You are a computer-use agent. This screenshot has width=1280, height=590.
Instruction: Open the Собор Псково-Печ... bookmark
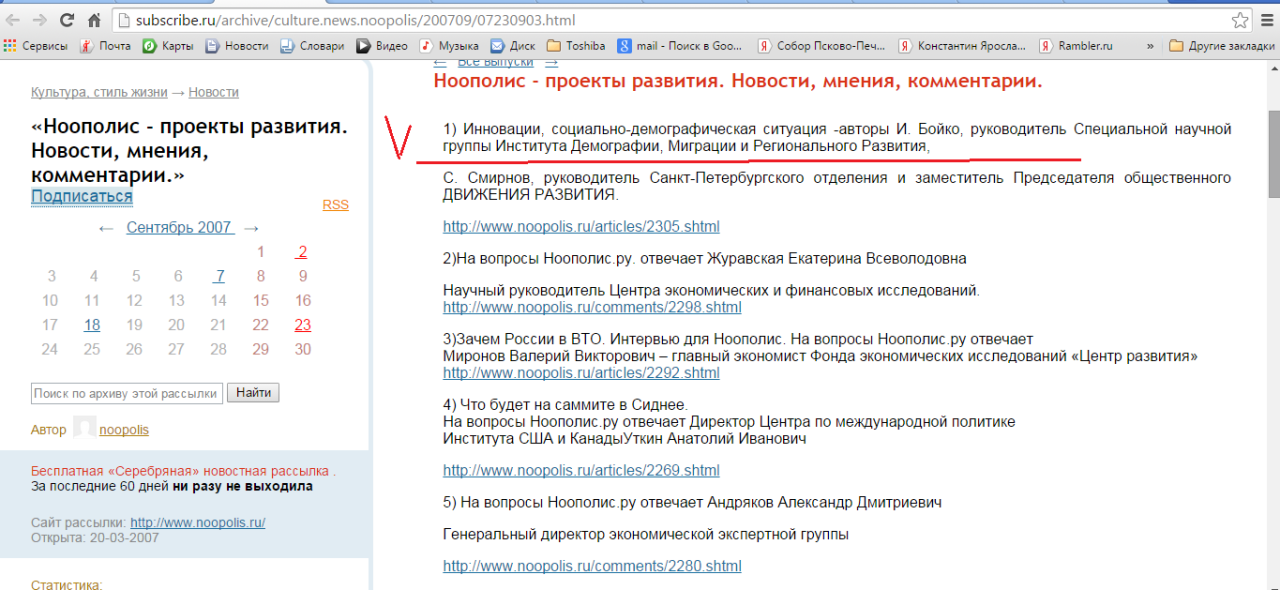tap(822, 45)
